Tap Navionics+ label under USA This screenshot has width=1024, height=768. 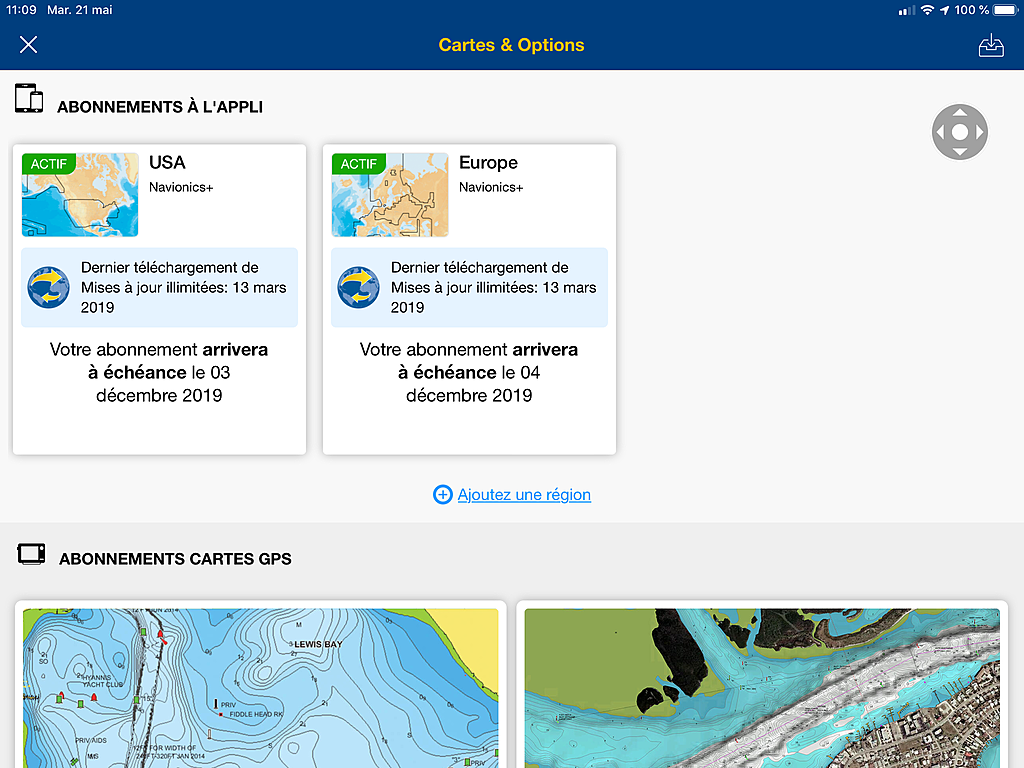tap(181, 187)
